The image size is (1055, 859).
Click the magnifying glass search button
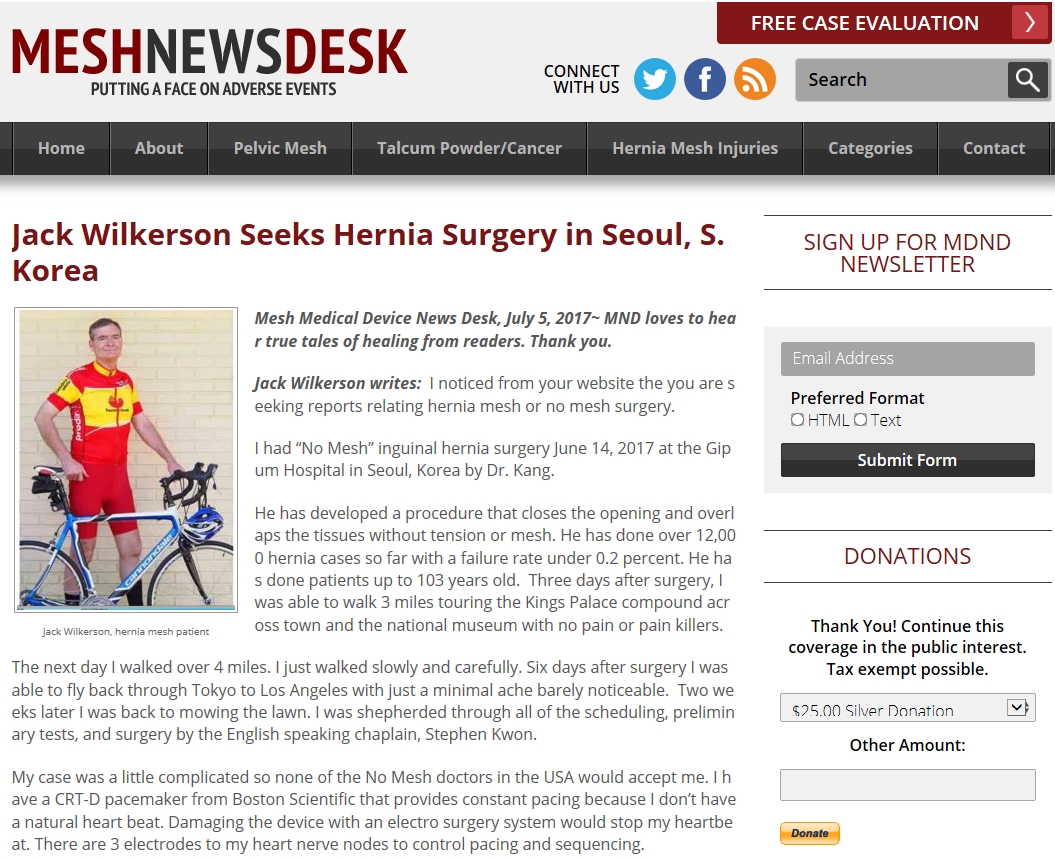coord(1027,79)
